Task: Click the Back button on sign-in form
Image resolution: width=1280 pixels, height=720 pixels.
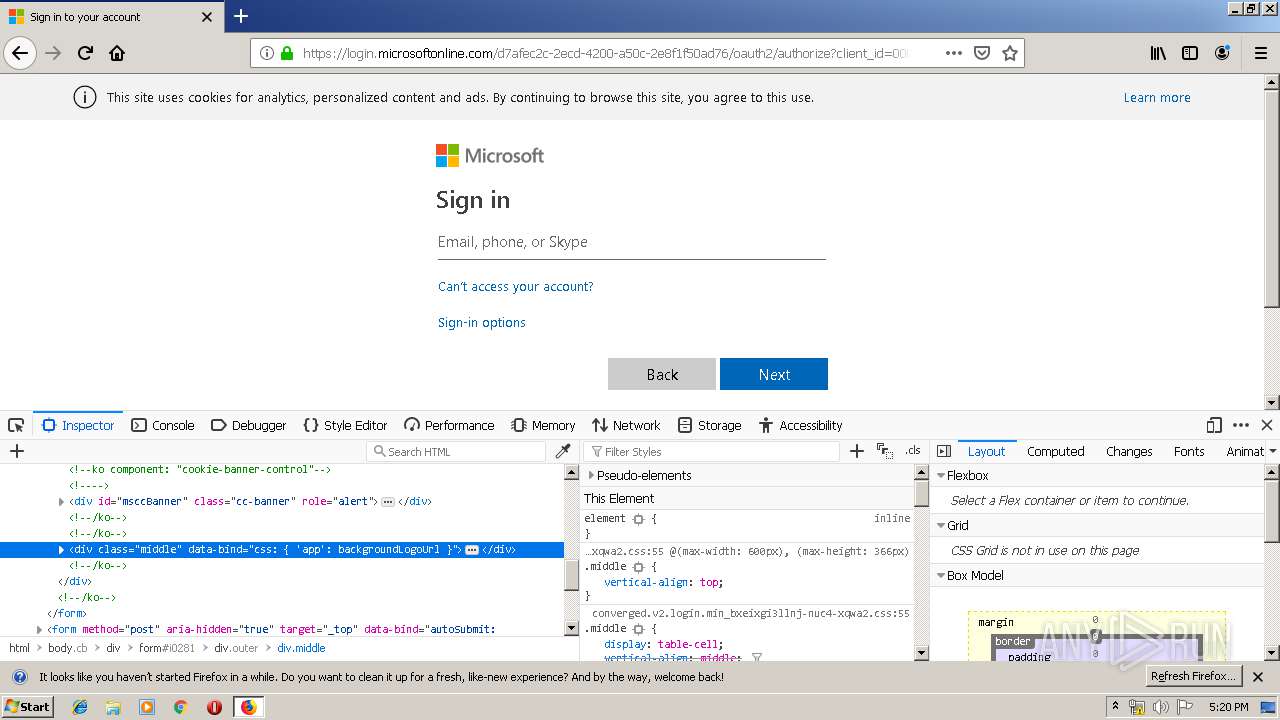Action: 662,374
